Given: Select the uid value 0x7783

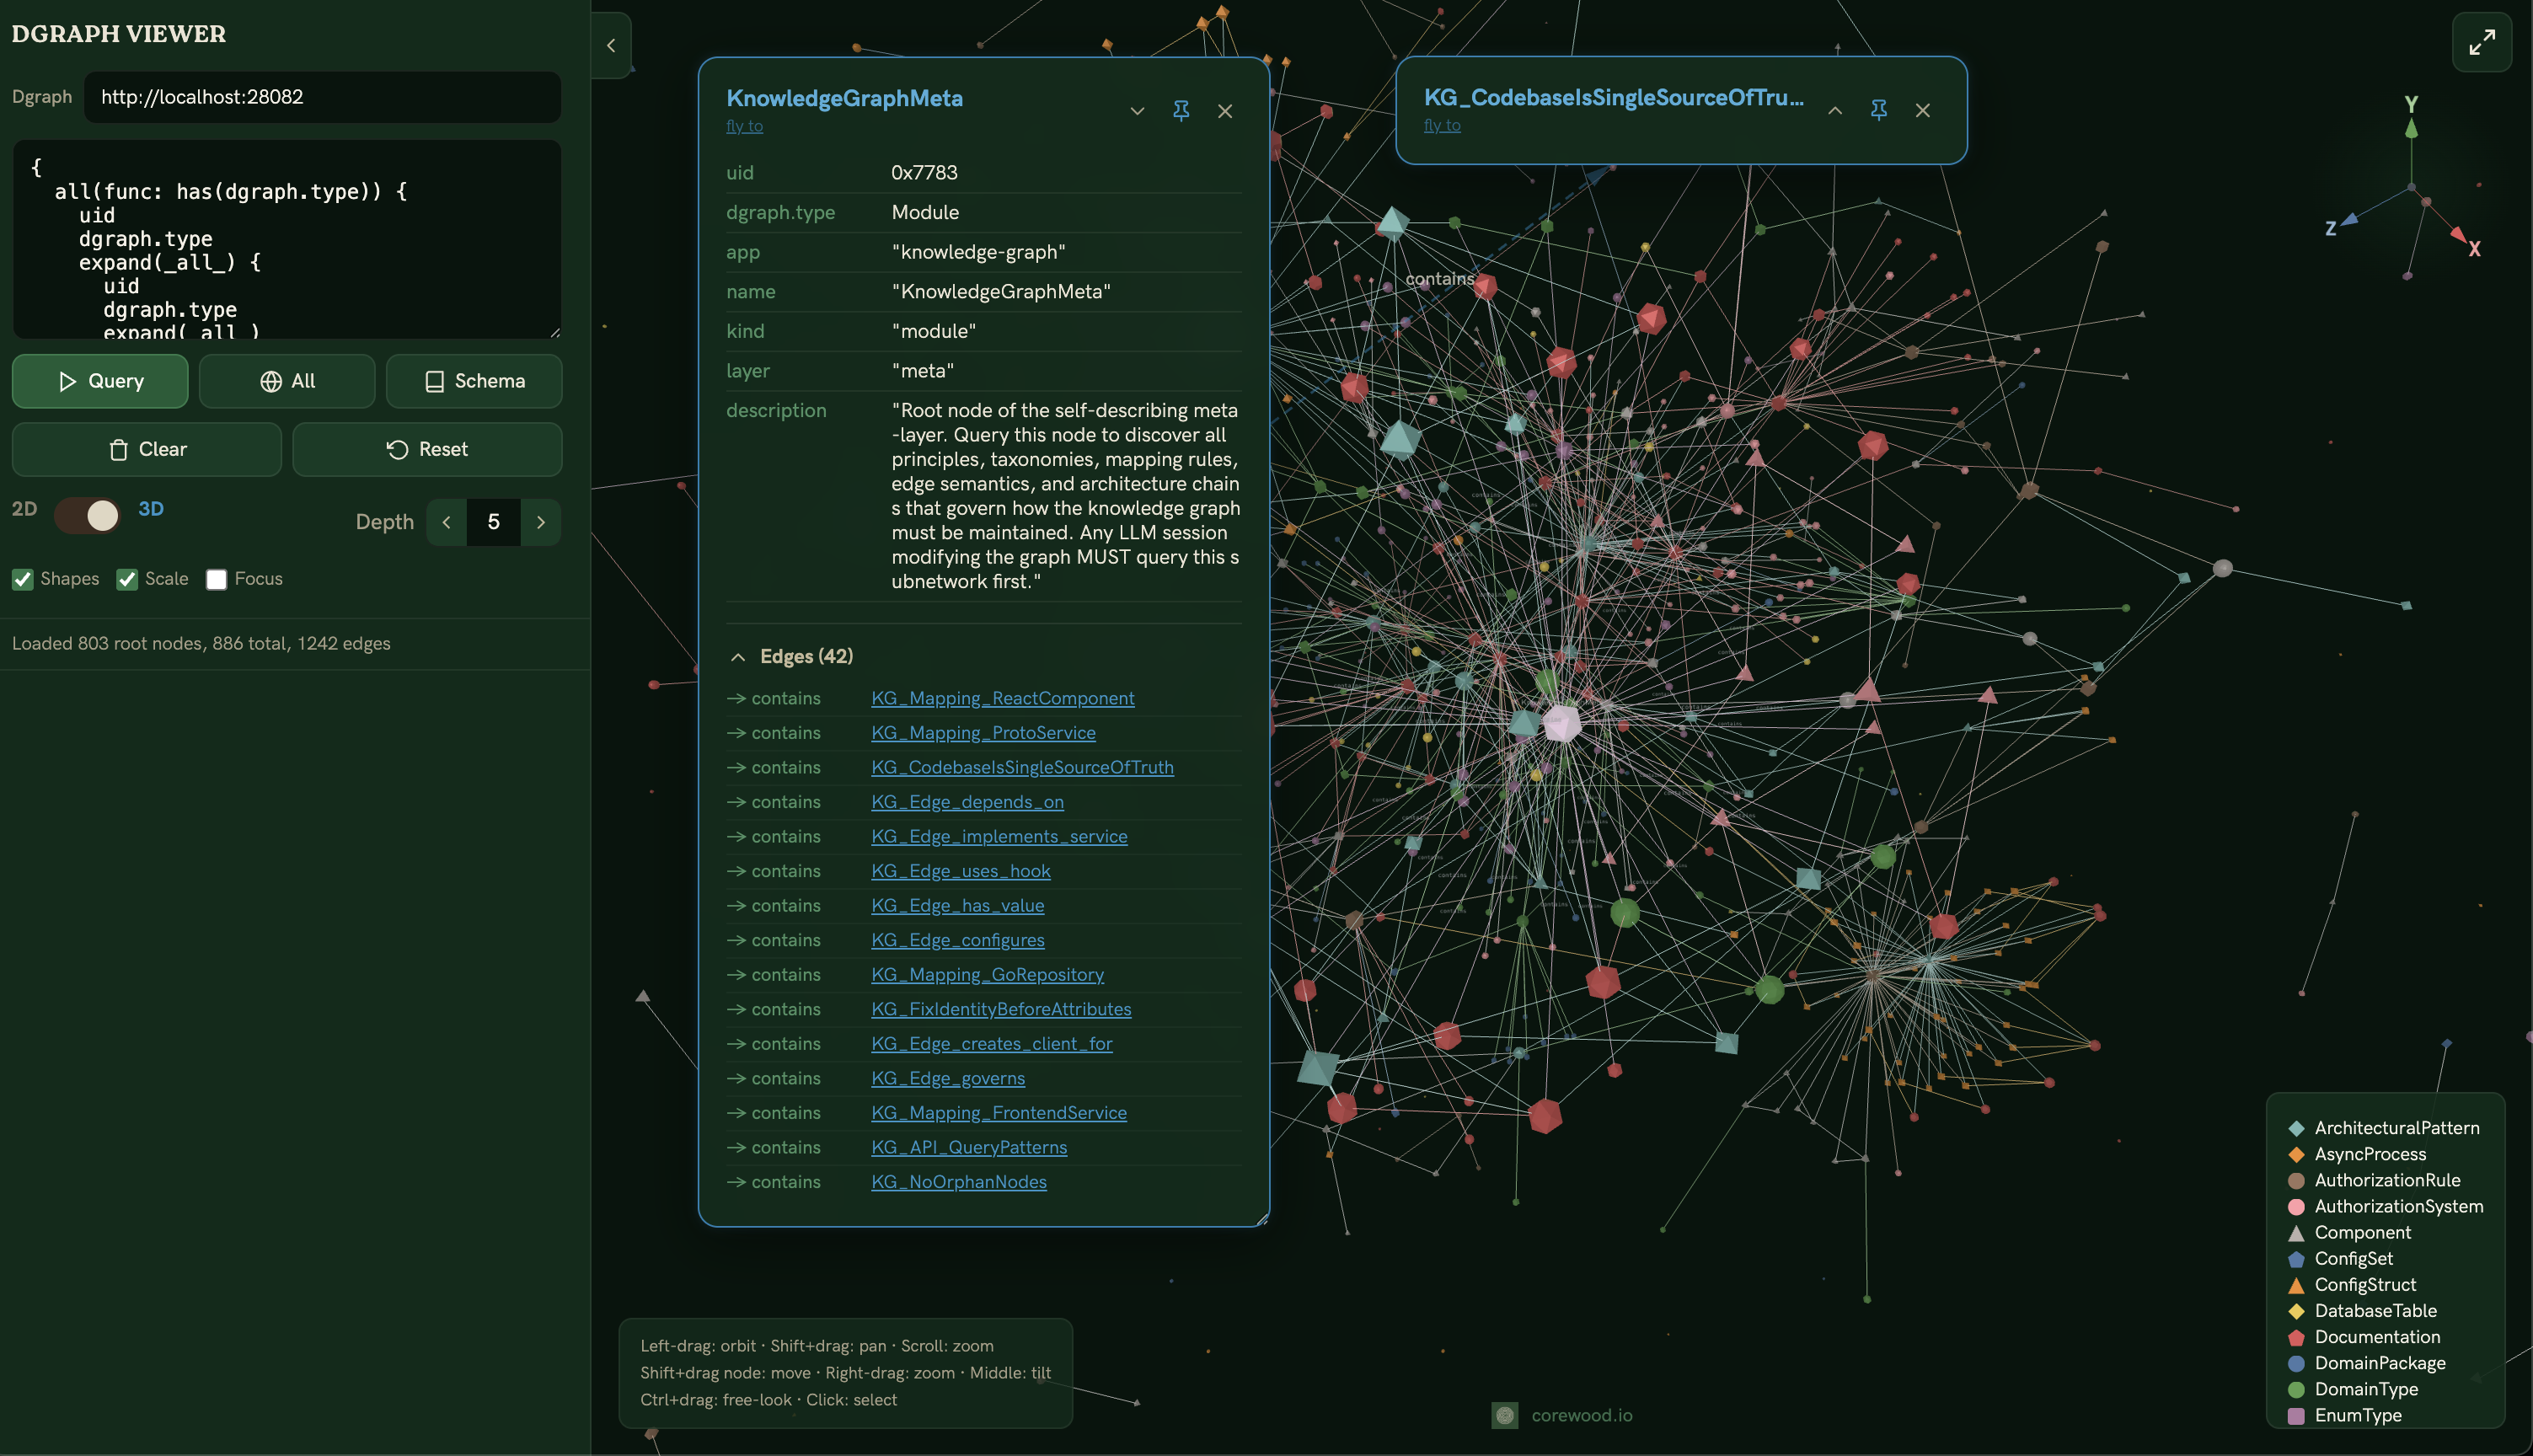Looking at the screenshot, I should click(x=924, y=173).
